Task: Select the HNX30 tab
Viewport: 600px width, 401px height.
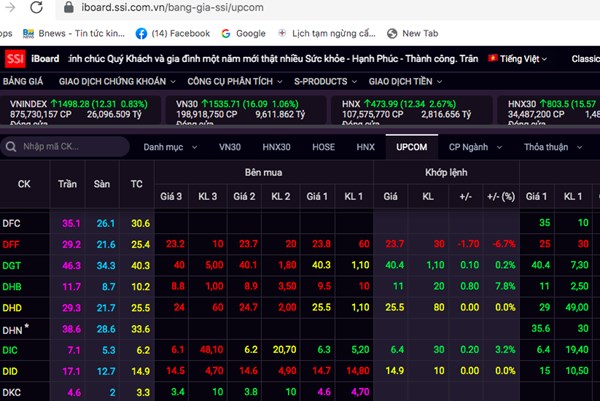Action: point(277,148)
